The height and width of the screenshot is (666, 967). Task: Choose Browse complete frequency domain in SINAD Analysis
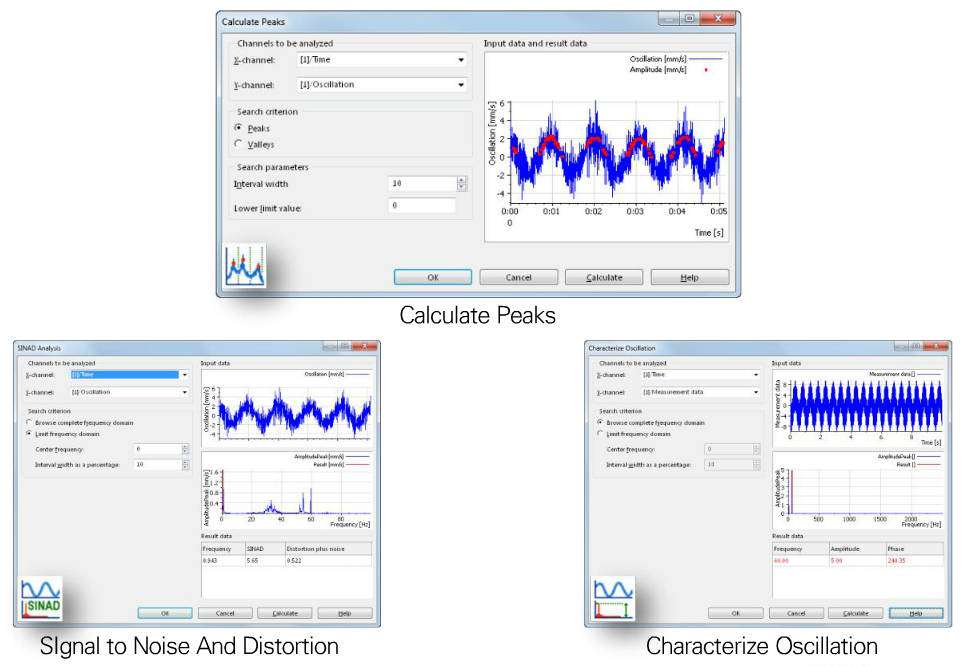point(29,423)
